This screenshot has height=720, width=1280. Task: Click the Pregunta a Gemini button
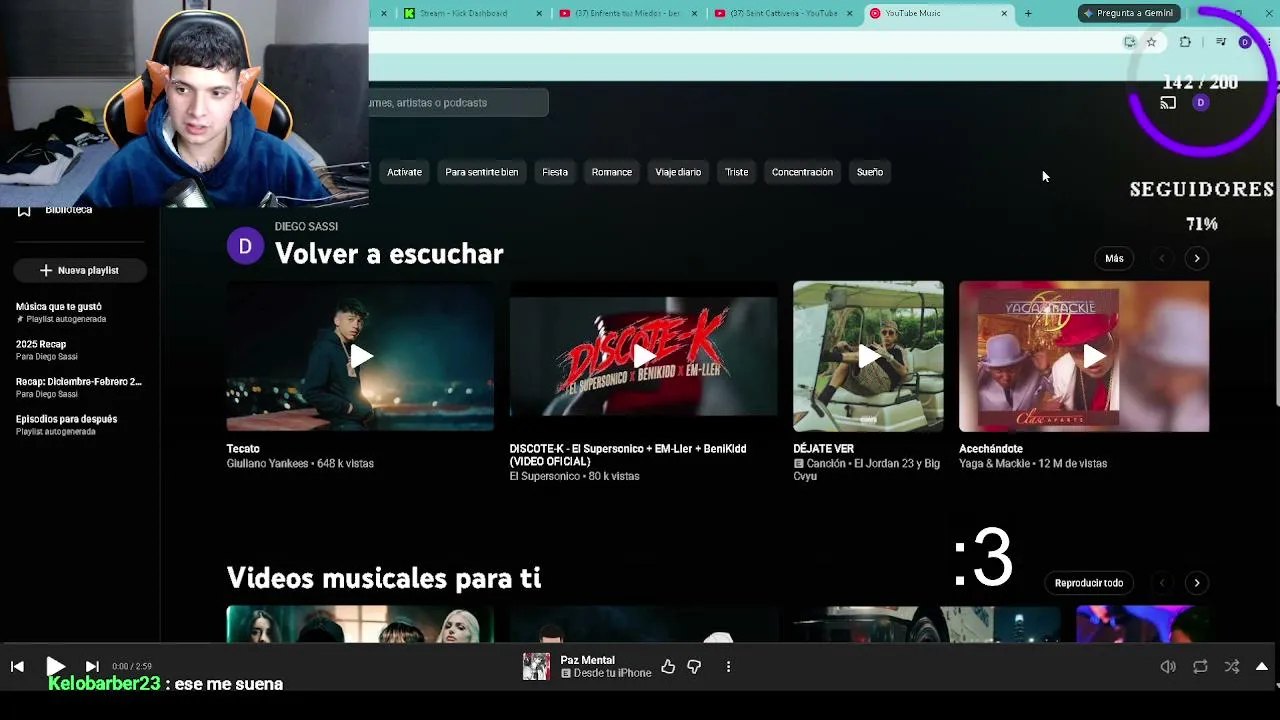coord(1128,13)
